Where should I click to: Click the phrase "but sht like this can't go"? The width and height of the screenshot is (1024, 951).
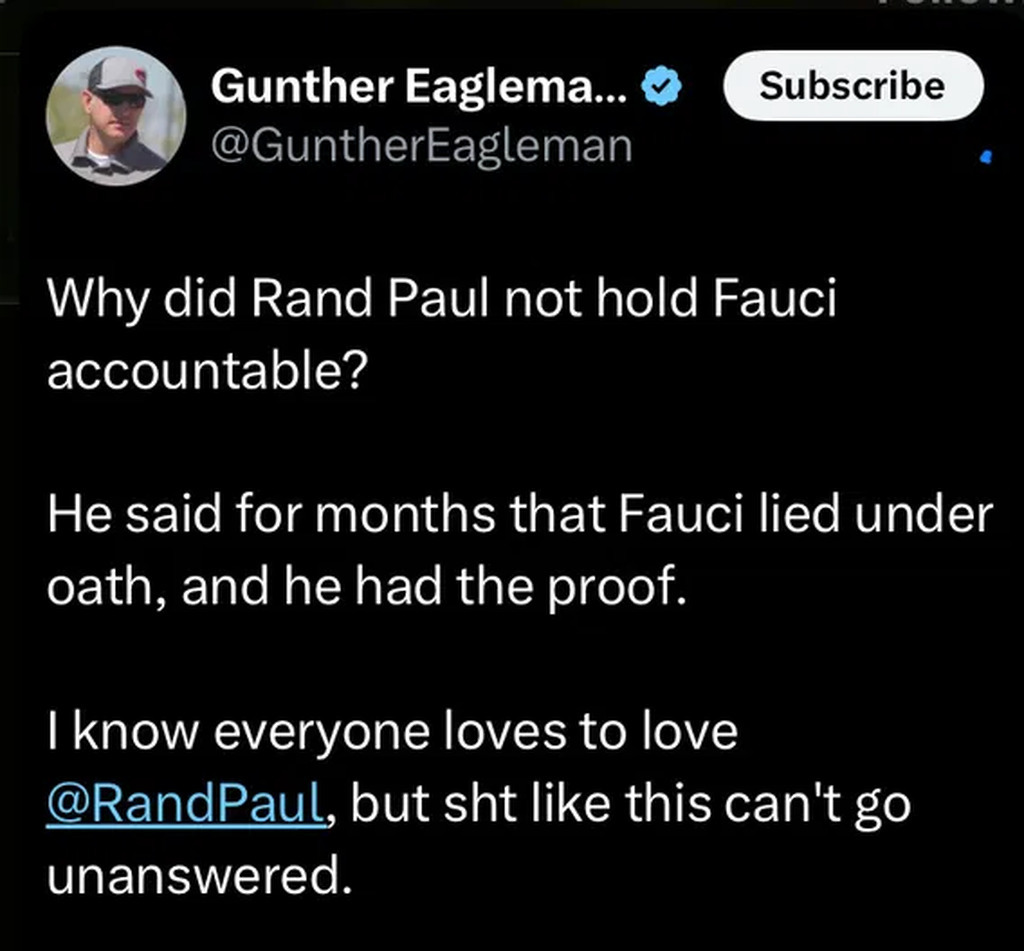click(x=631, y=805)
